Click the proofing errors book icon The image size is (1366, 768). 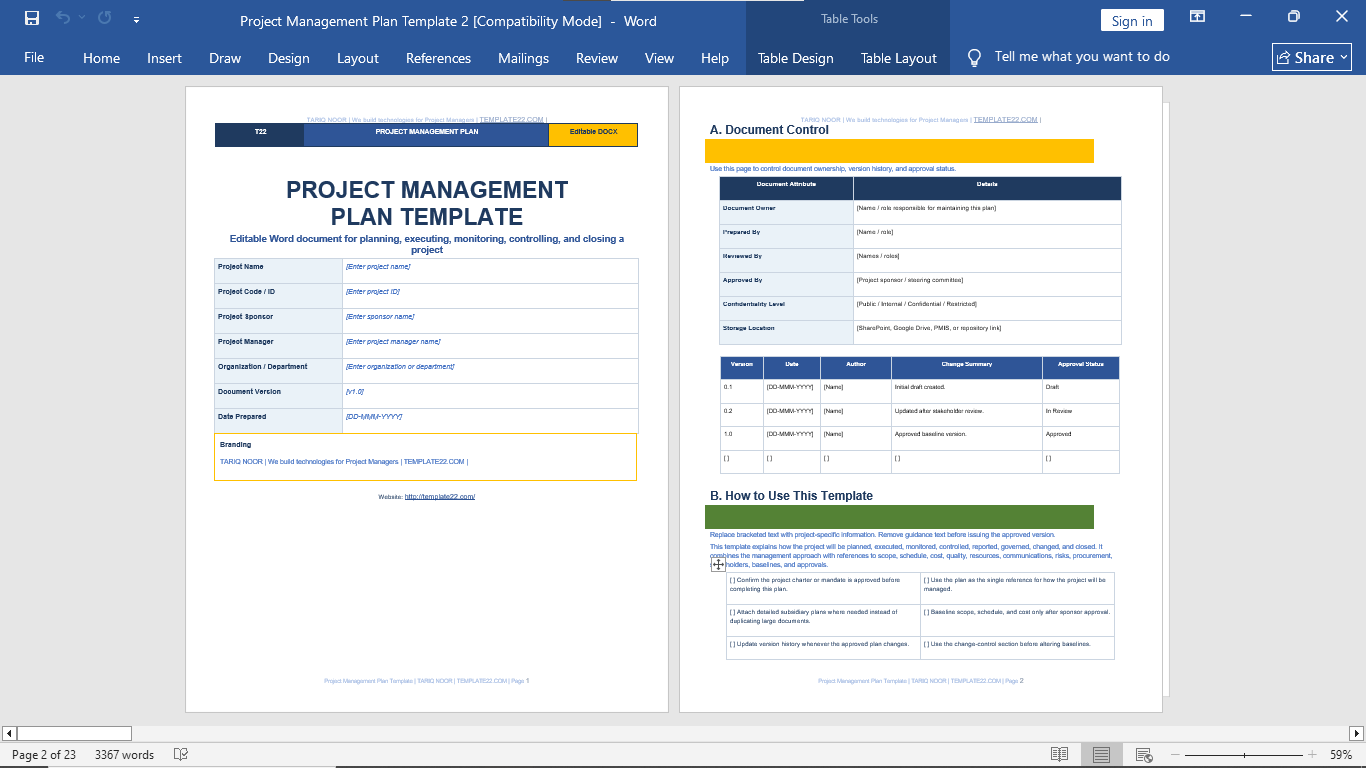(181, 755)
